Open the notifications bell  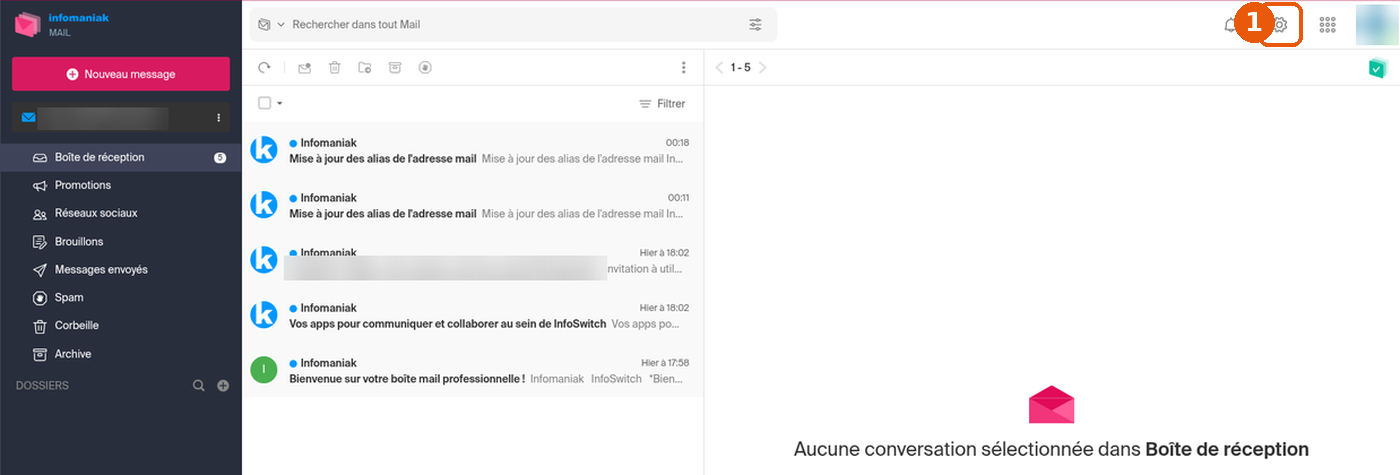[1230, 25]
